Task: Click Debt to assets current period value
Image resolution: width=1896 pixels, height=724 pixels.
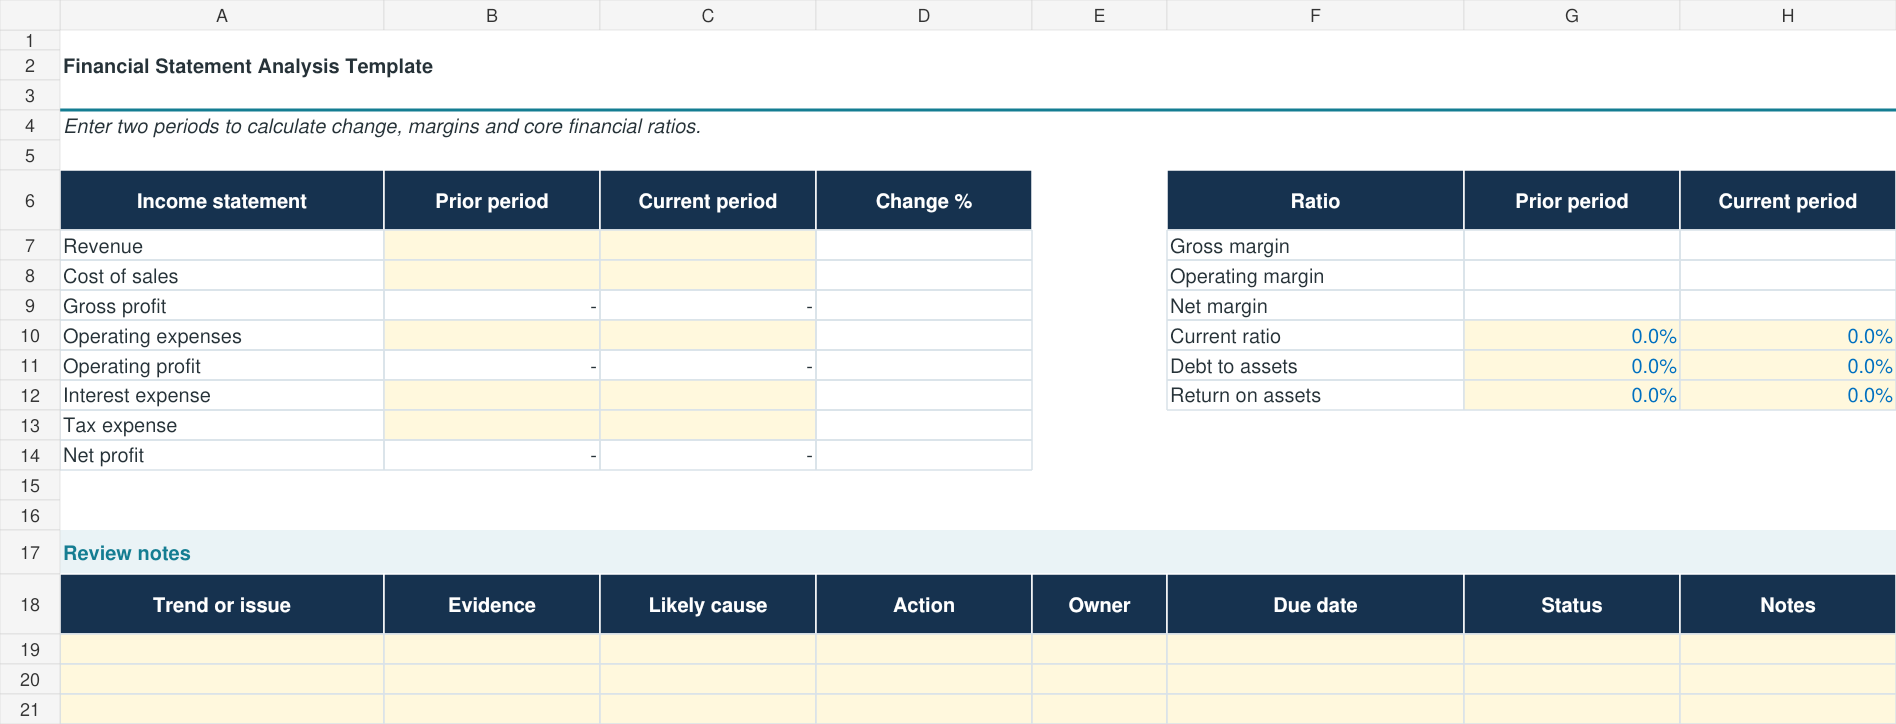Action: tap(1788, 366)
